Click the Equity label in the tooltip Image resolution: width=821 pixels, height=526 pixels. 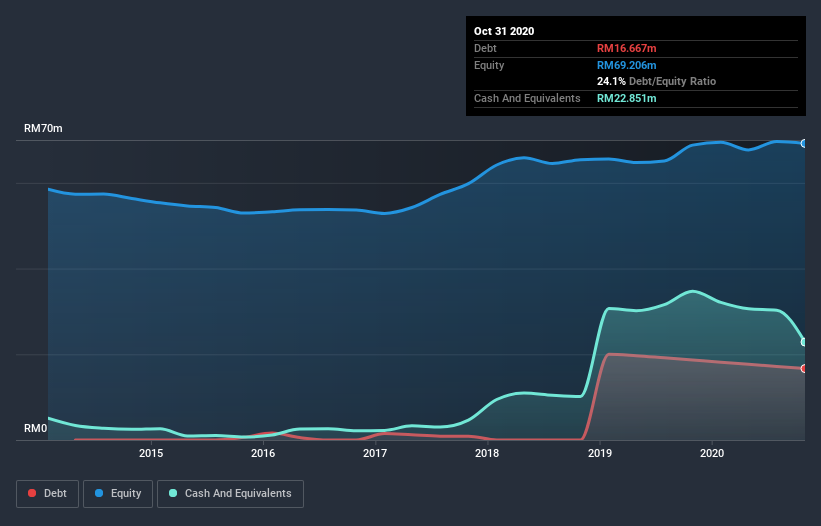[x=489, y=65]
